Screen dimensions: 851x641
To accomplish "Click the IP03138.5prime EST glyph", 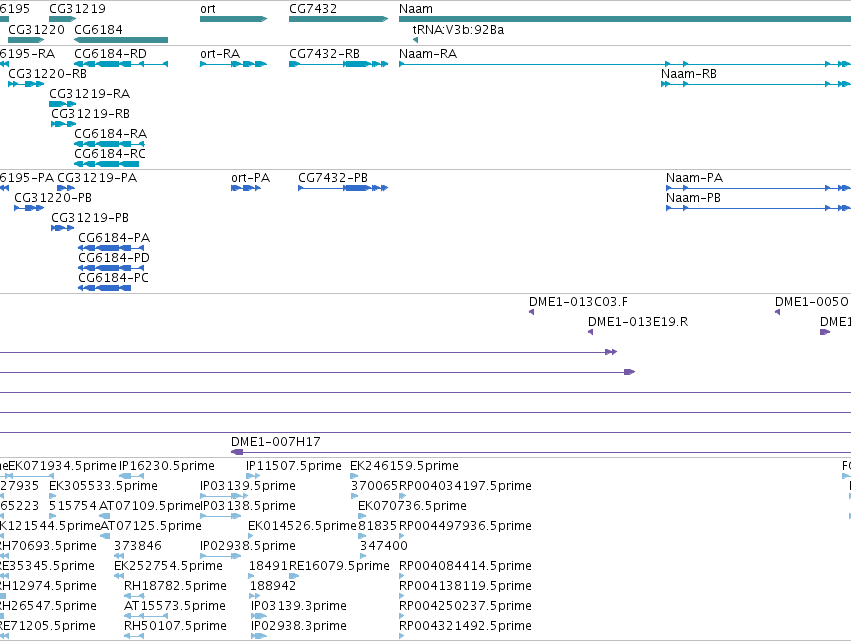I will [x=221, y=516].
